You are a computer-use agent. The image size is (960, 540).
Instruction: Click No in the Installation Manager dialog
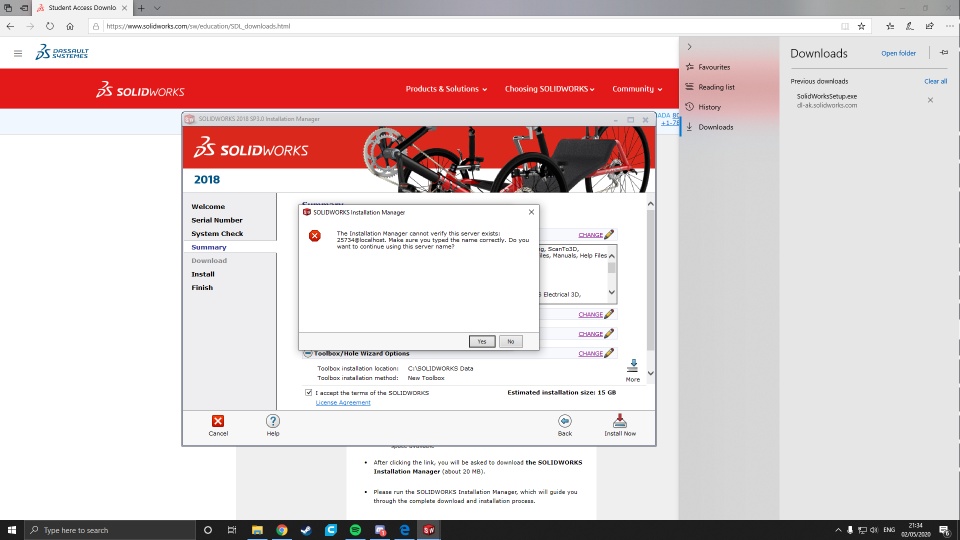click(x=511, y=342)
